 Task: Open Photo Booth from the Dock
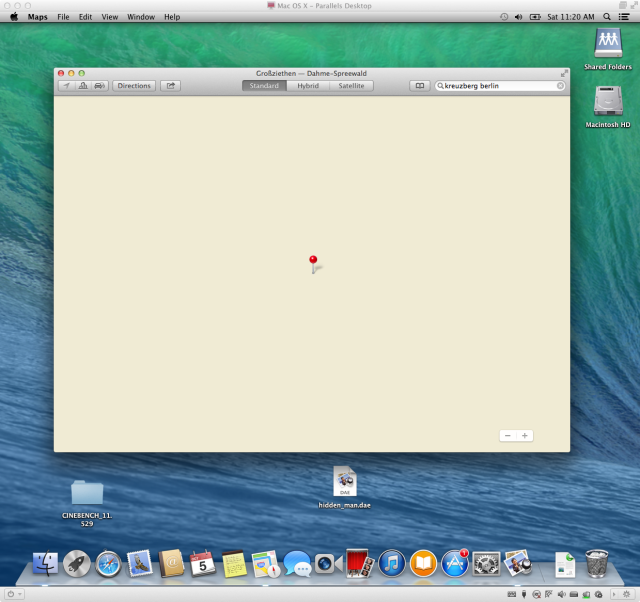click(360, 564)
